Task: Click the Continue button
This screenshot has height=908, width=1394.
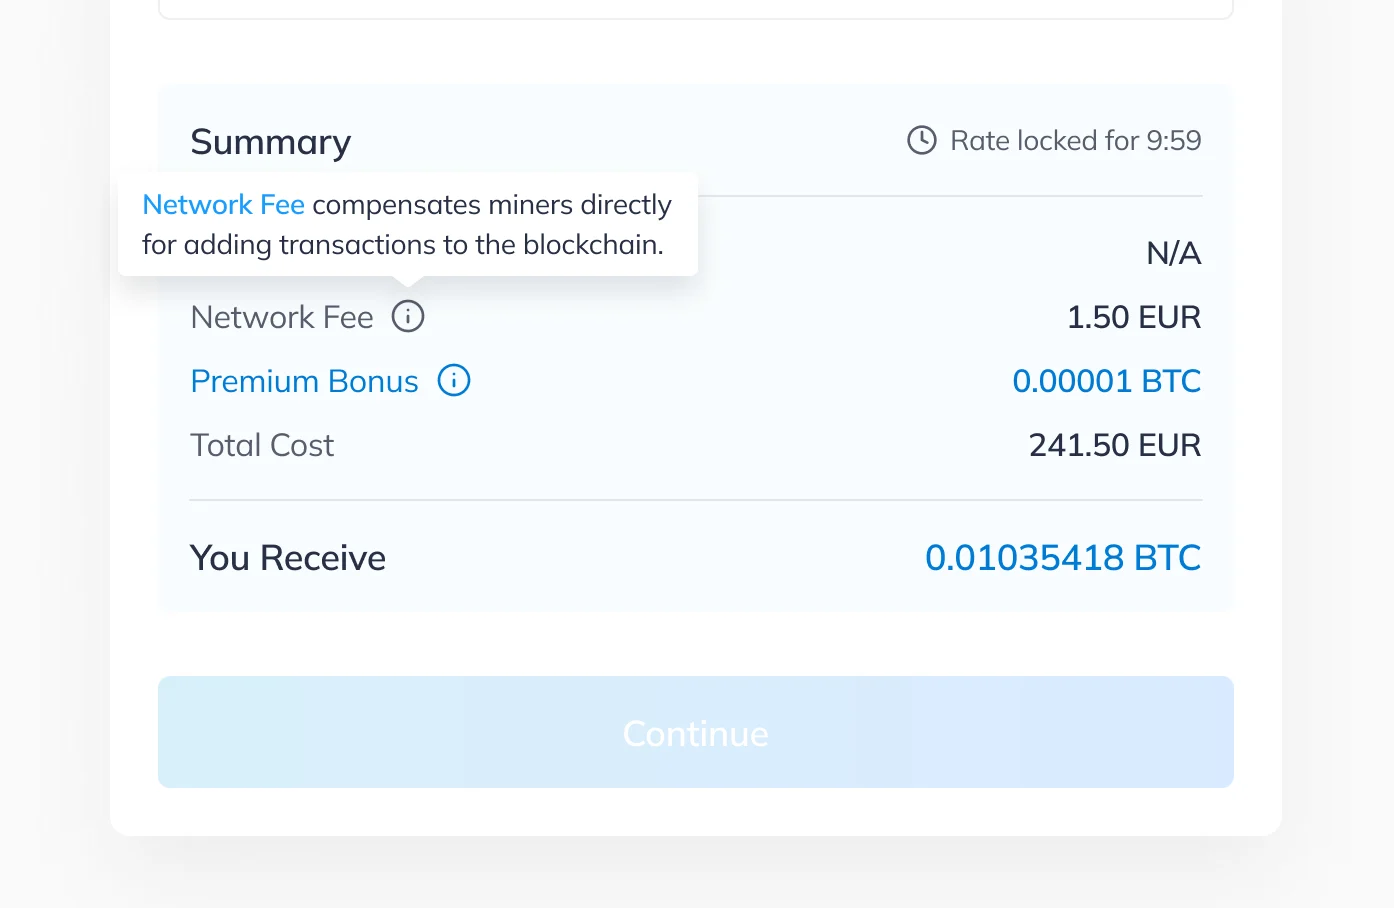Action: click(x=696, y=732)
